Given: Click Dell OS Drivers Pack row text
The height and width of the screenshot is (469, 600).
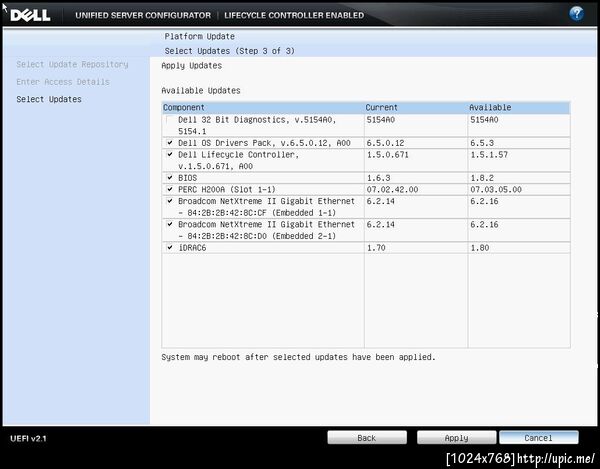Looking at the screenshot, I should tap(264, 143).
